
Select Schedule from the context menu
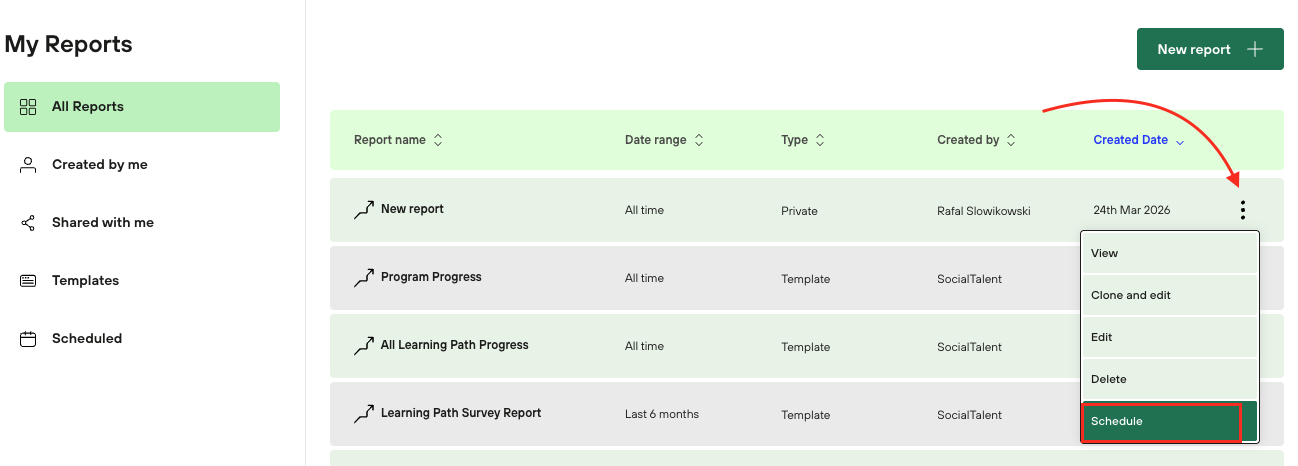tap(1161, 422)
